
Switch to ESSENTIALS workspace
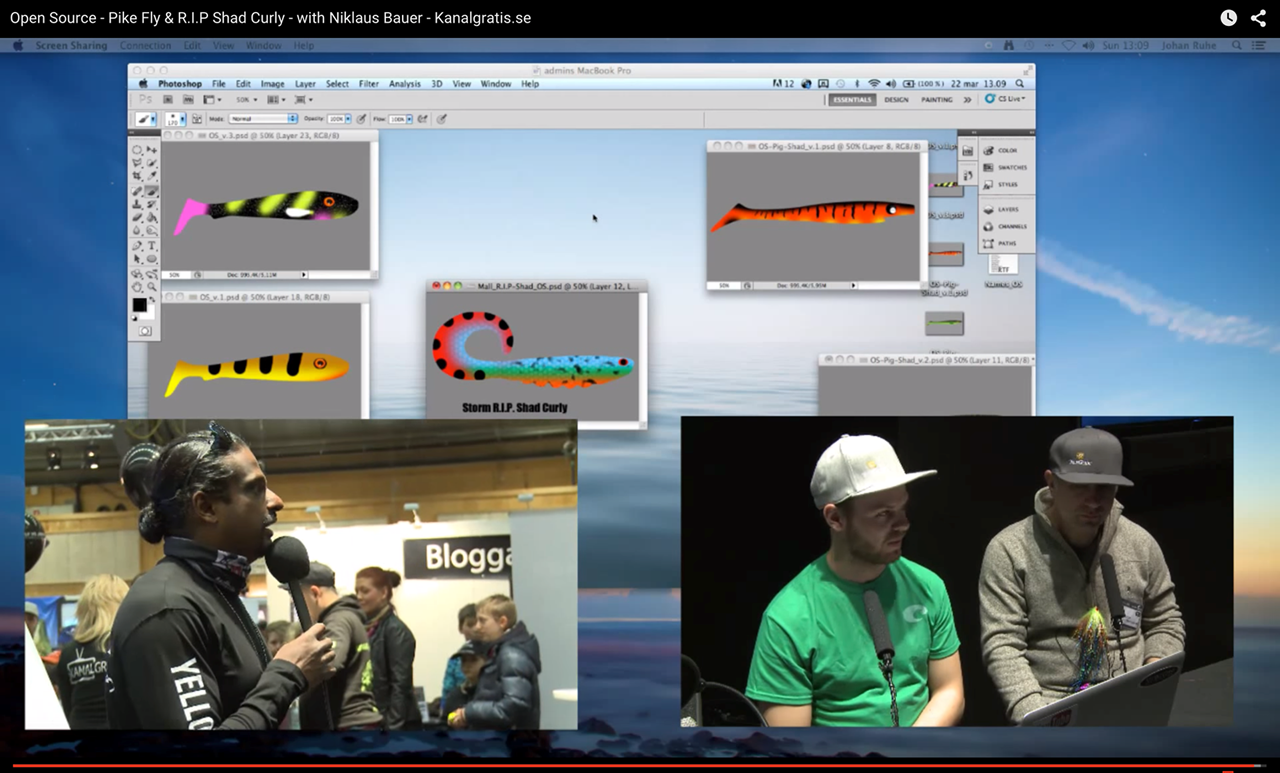[852, 100]
